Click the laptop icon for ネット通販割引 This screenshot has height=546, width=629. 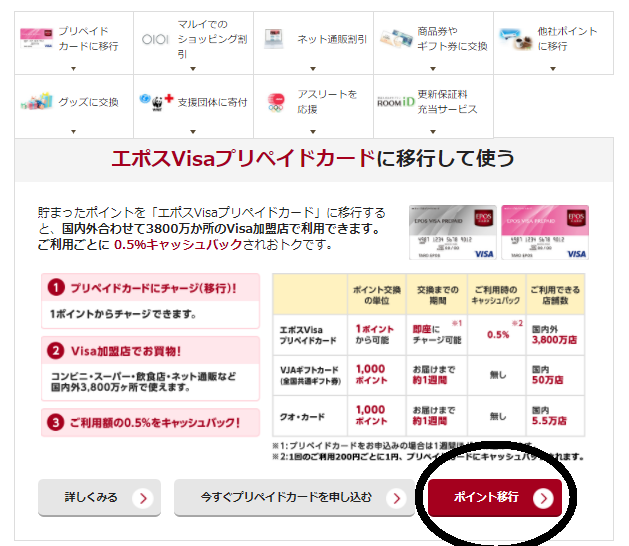pos(274,39)
